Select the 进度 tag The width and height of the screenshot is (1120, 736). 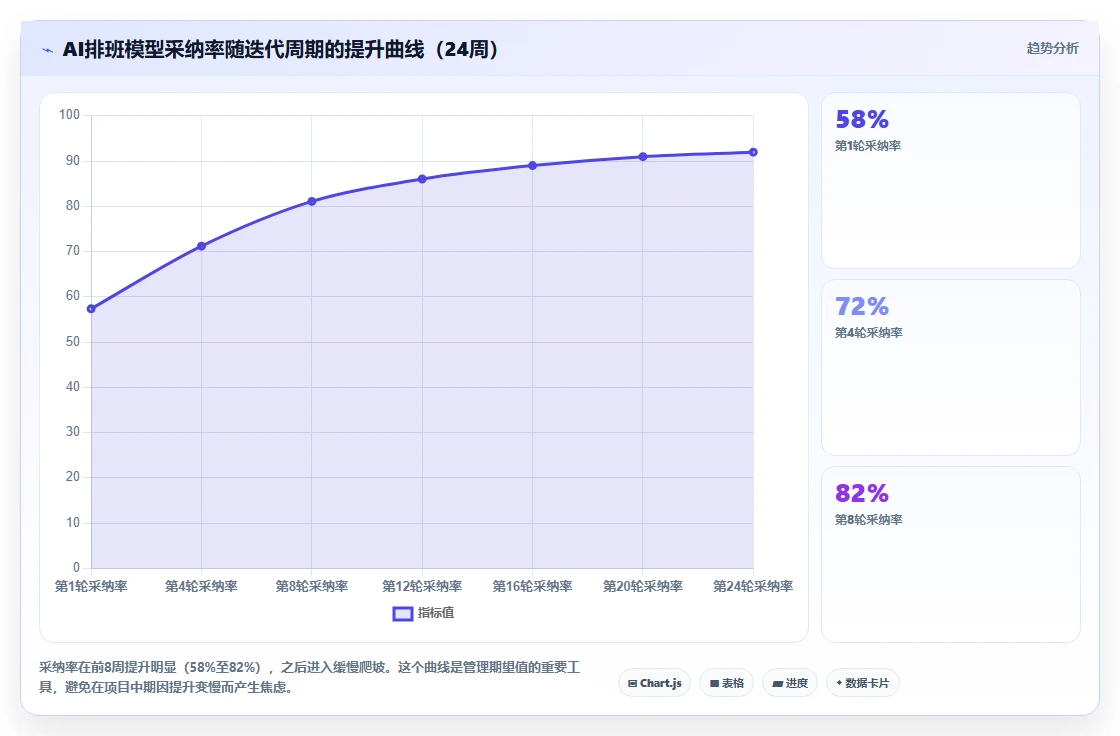pyautogui.click(x=790, y=683)
